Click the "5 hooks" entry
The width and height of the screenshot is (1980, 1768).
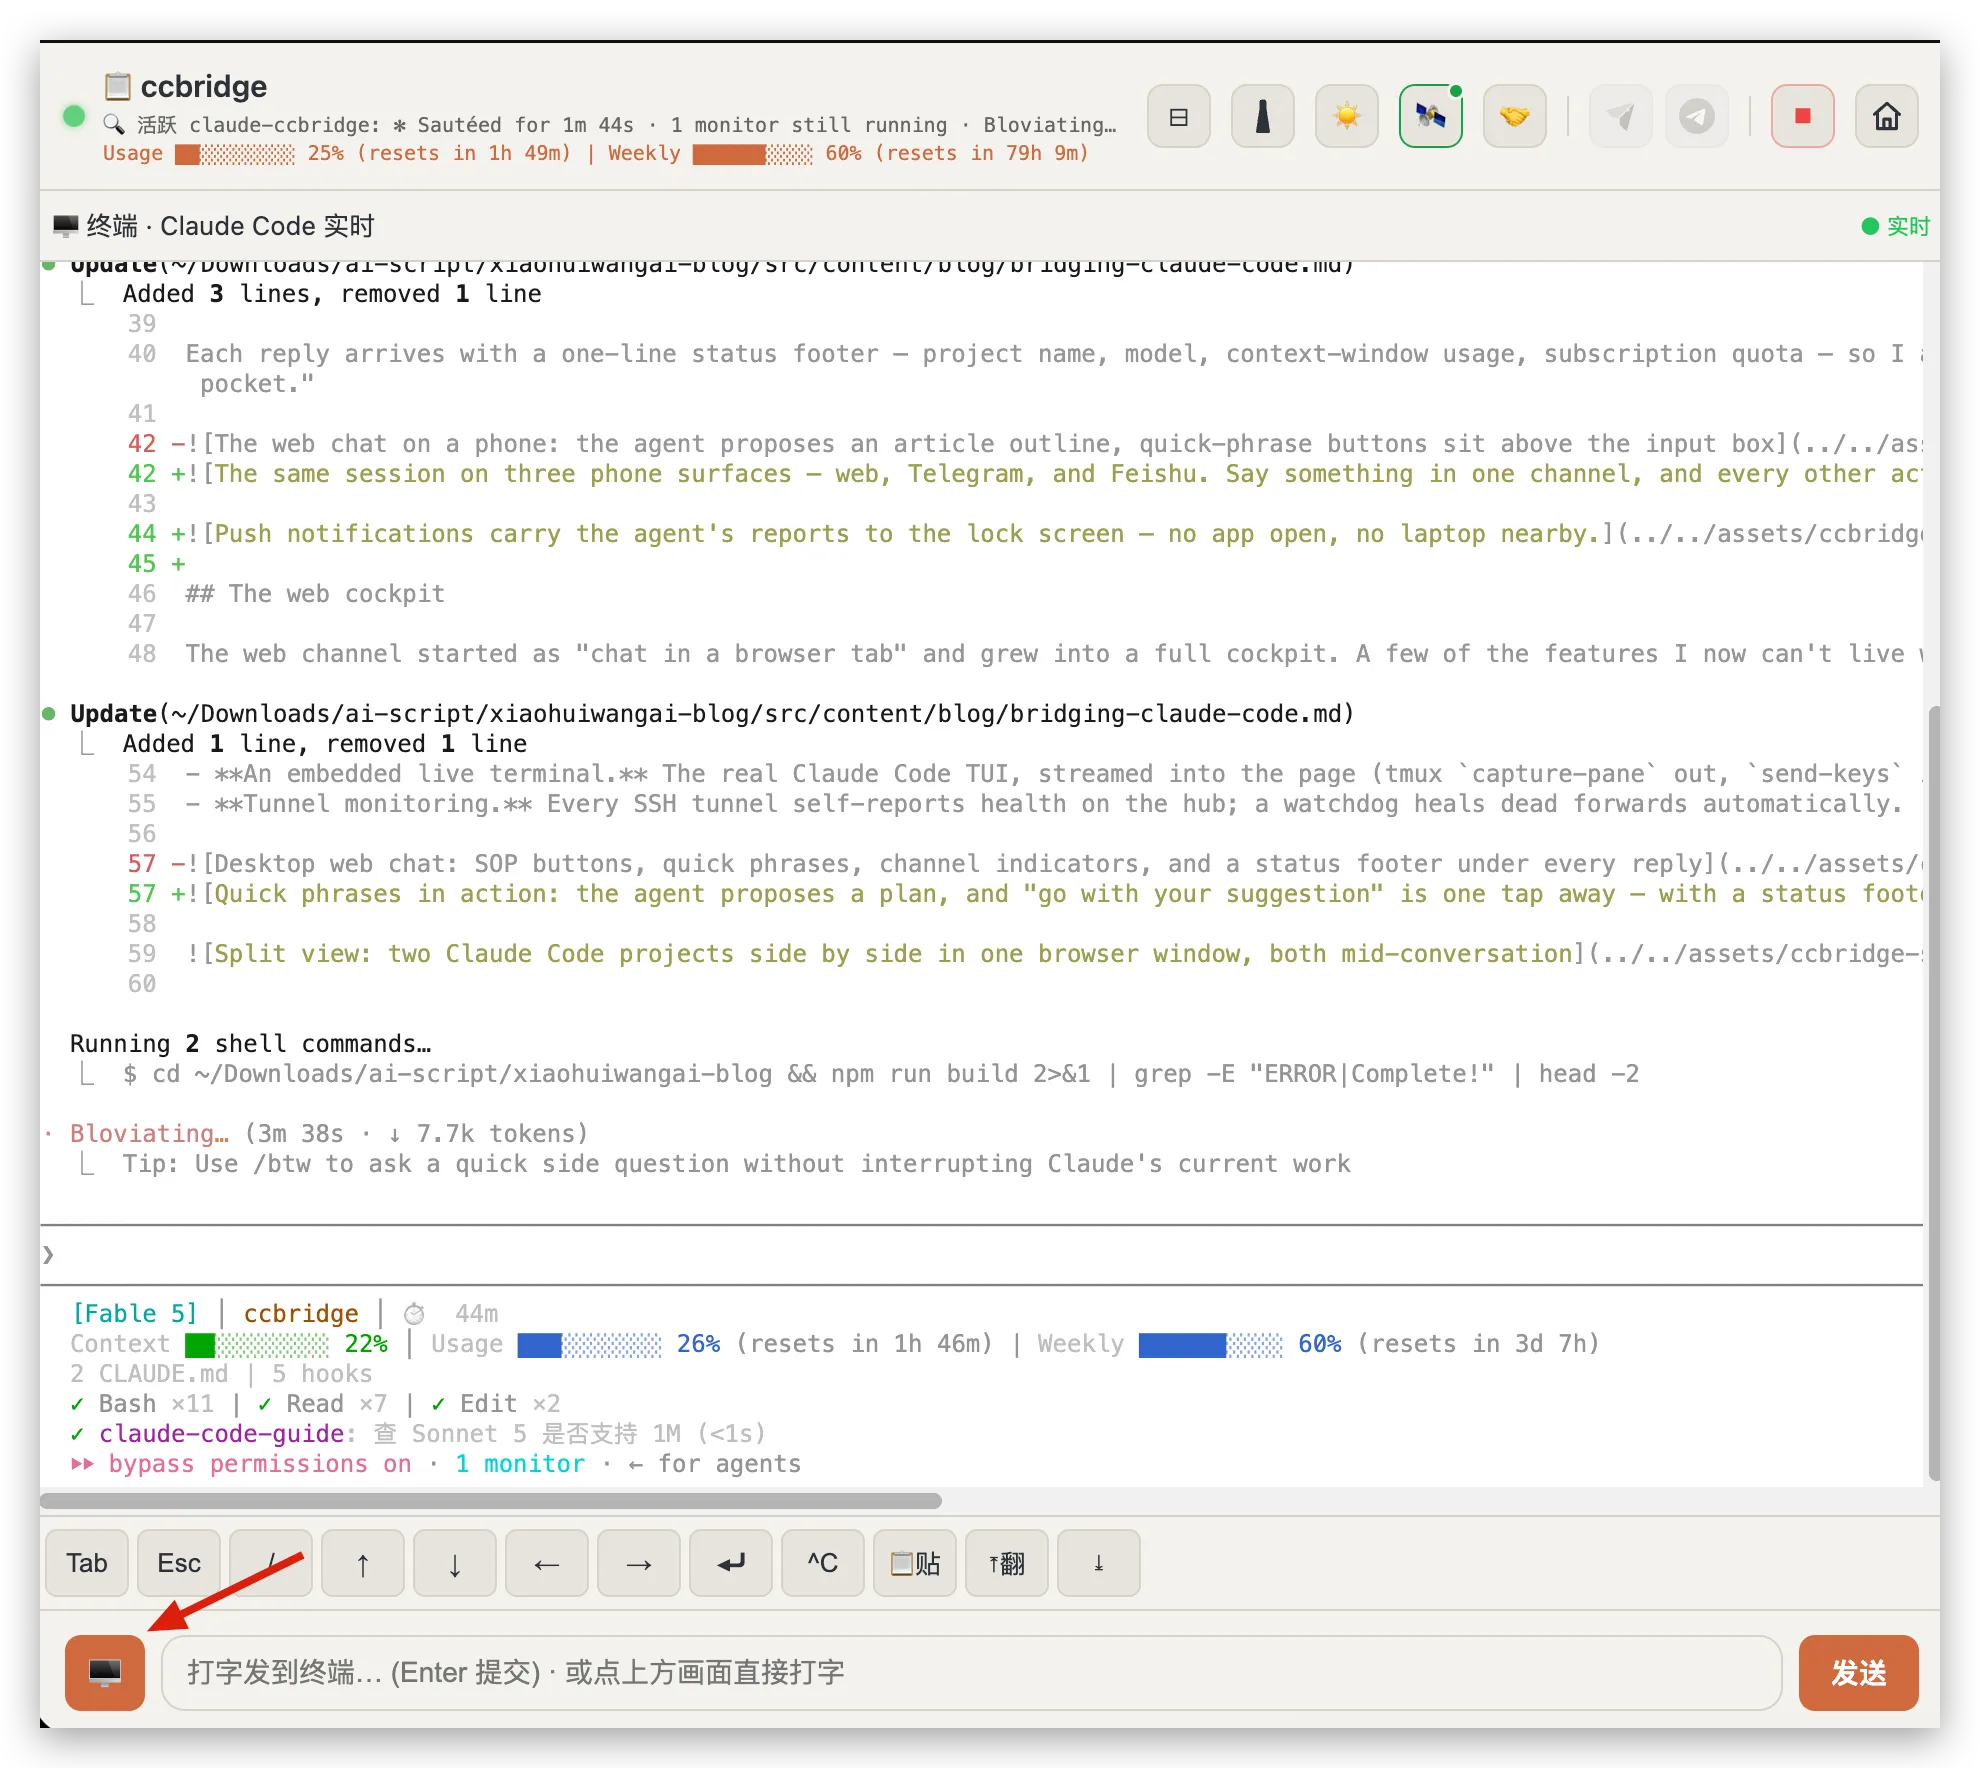point(322,1374)
